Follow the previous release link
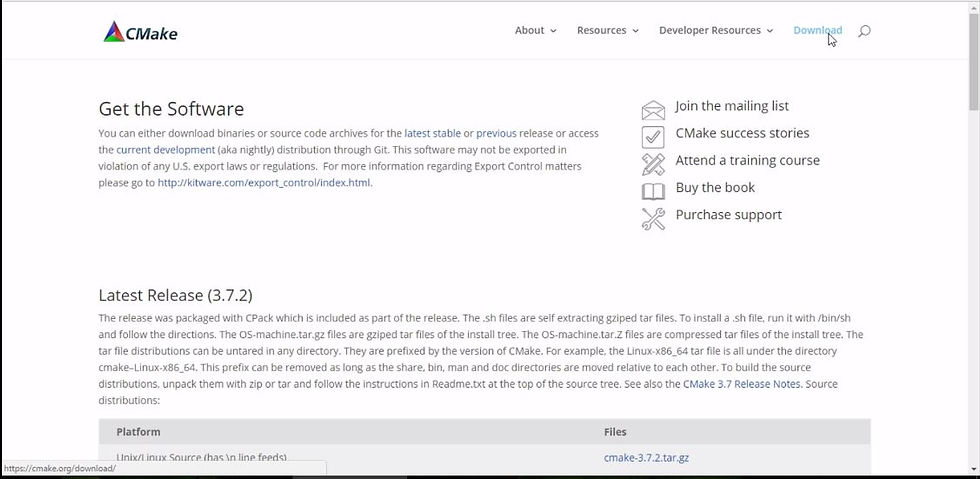 coord(496,133)
